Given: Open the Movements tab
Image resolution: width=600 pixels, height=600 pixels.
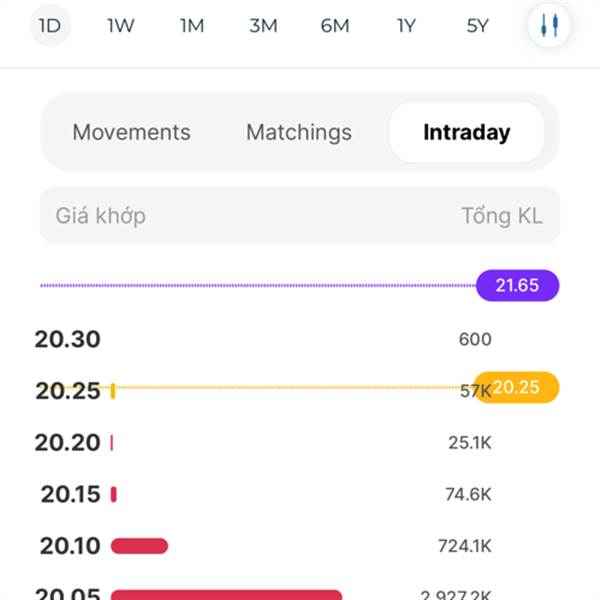Looking at the screenshot, I should [x=131, y=132].
